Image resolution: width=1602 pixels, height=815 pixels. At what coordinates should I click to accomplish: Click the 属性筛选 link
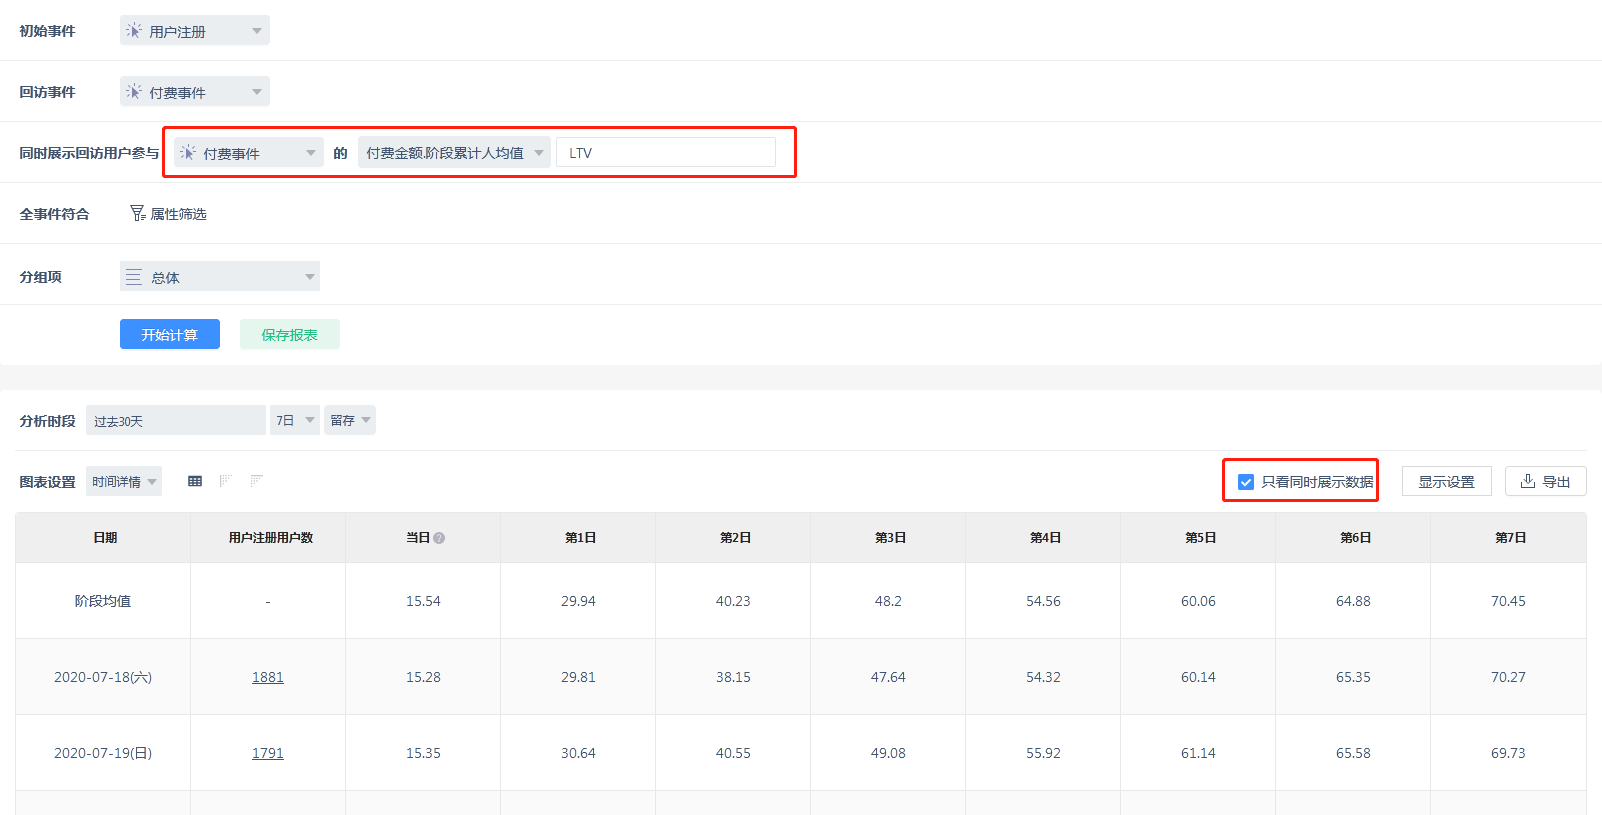pos(169,213)
